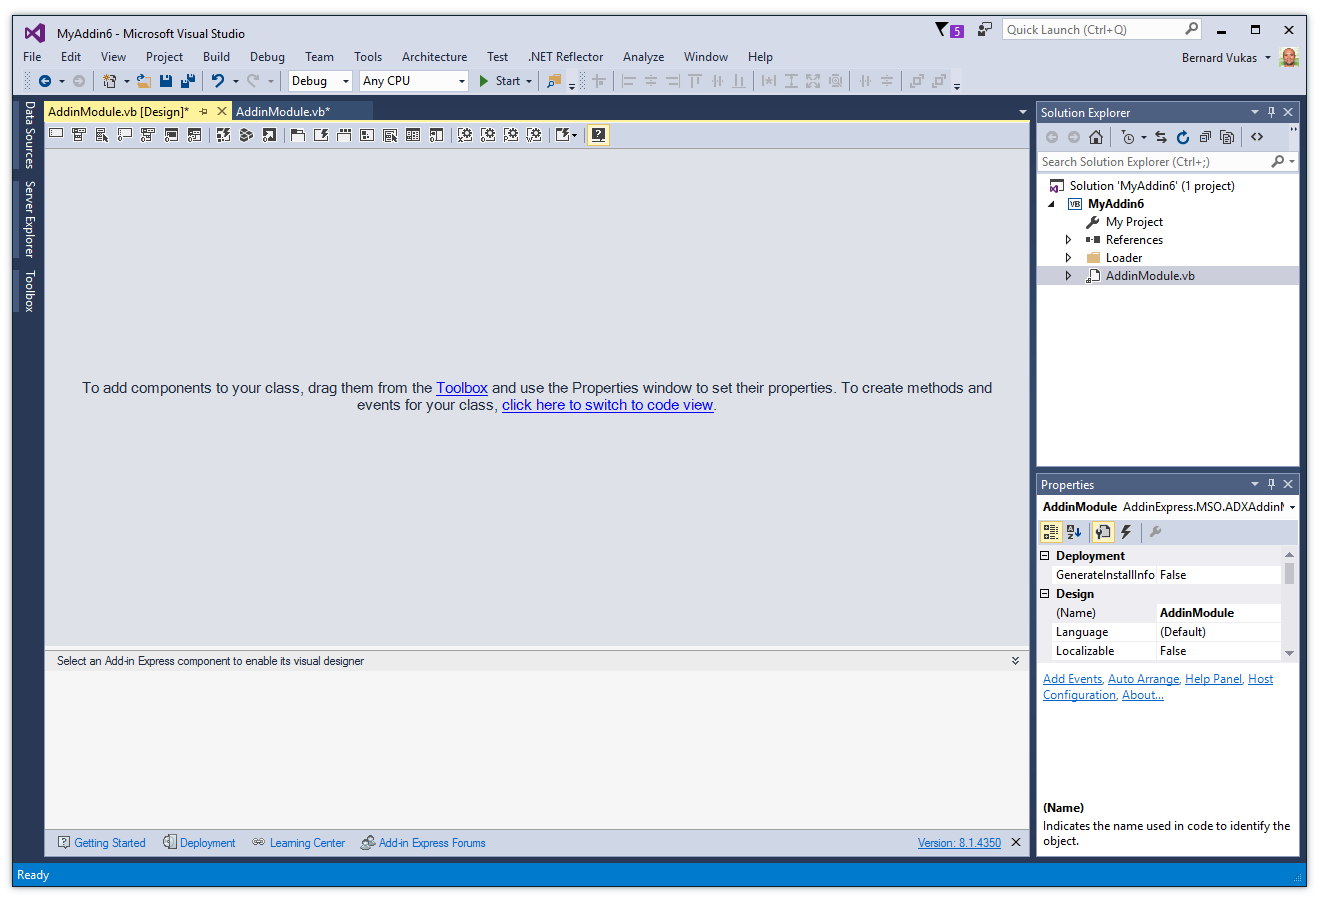Click the Auto Arrange link
1321x905 pixels.
tap(1143, 679)
